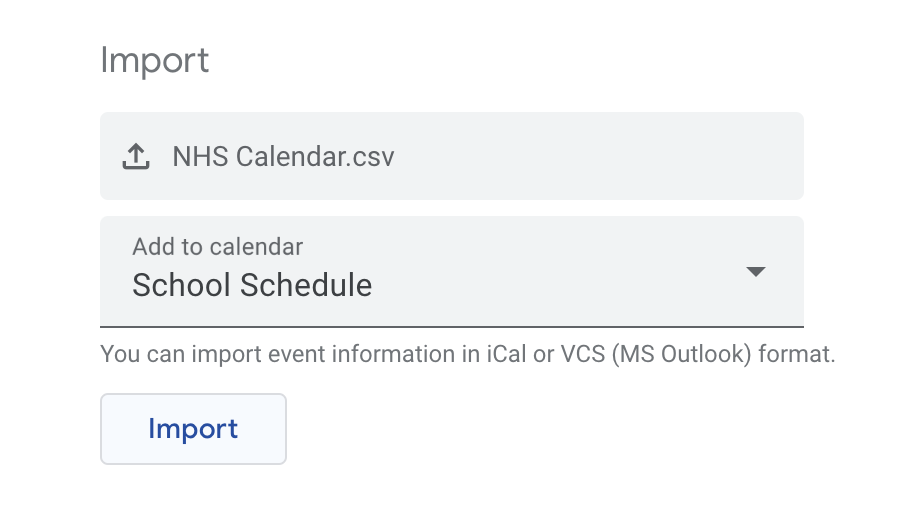The image size is (904, 518).
Task: Click the blue Import label on the button
Action: pos(193,429)
